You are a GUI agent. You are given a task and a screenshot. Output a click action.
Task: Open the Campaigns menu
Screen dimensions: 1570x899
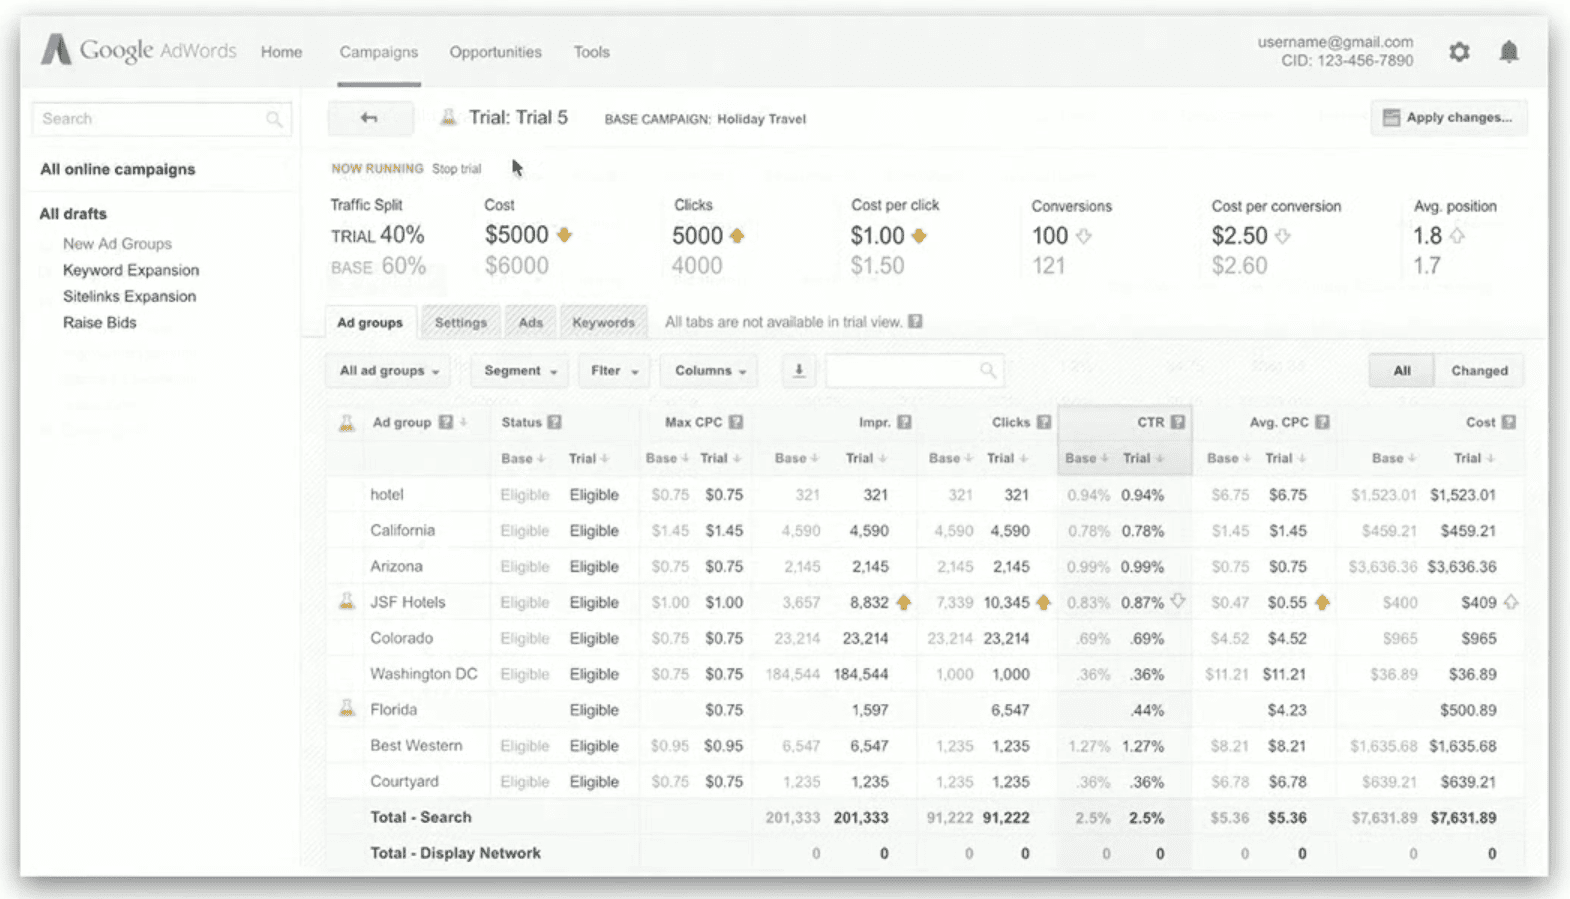click(x=379, y=52)
